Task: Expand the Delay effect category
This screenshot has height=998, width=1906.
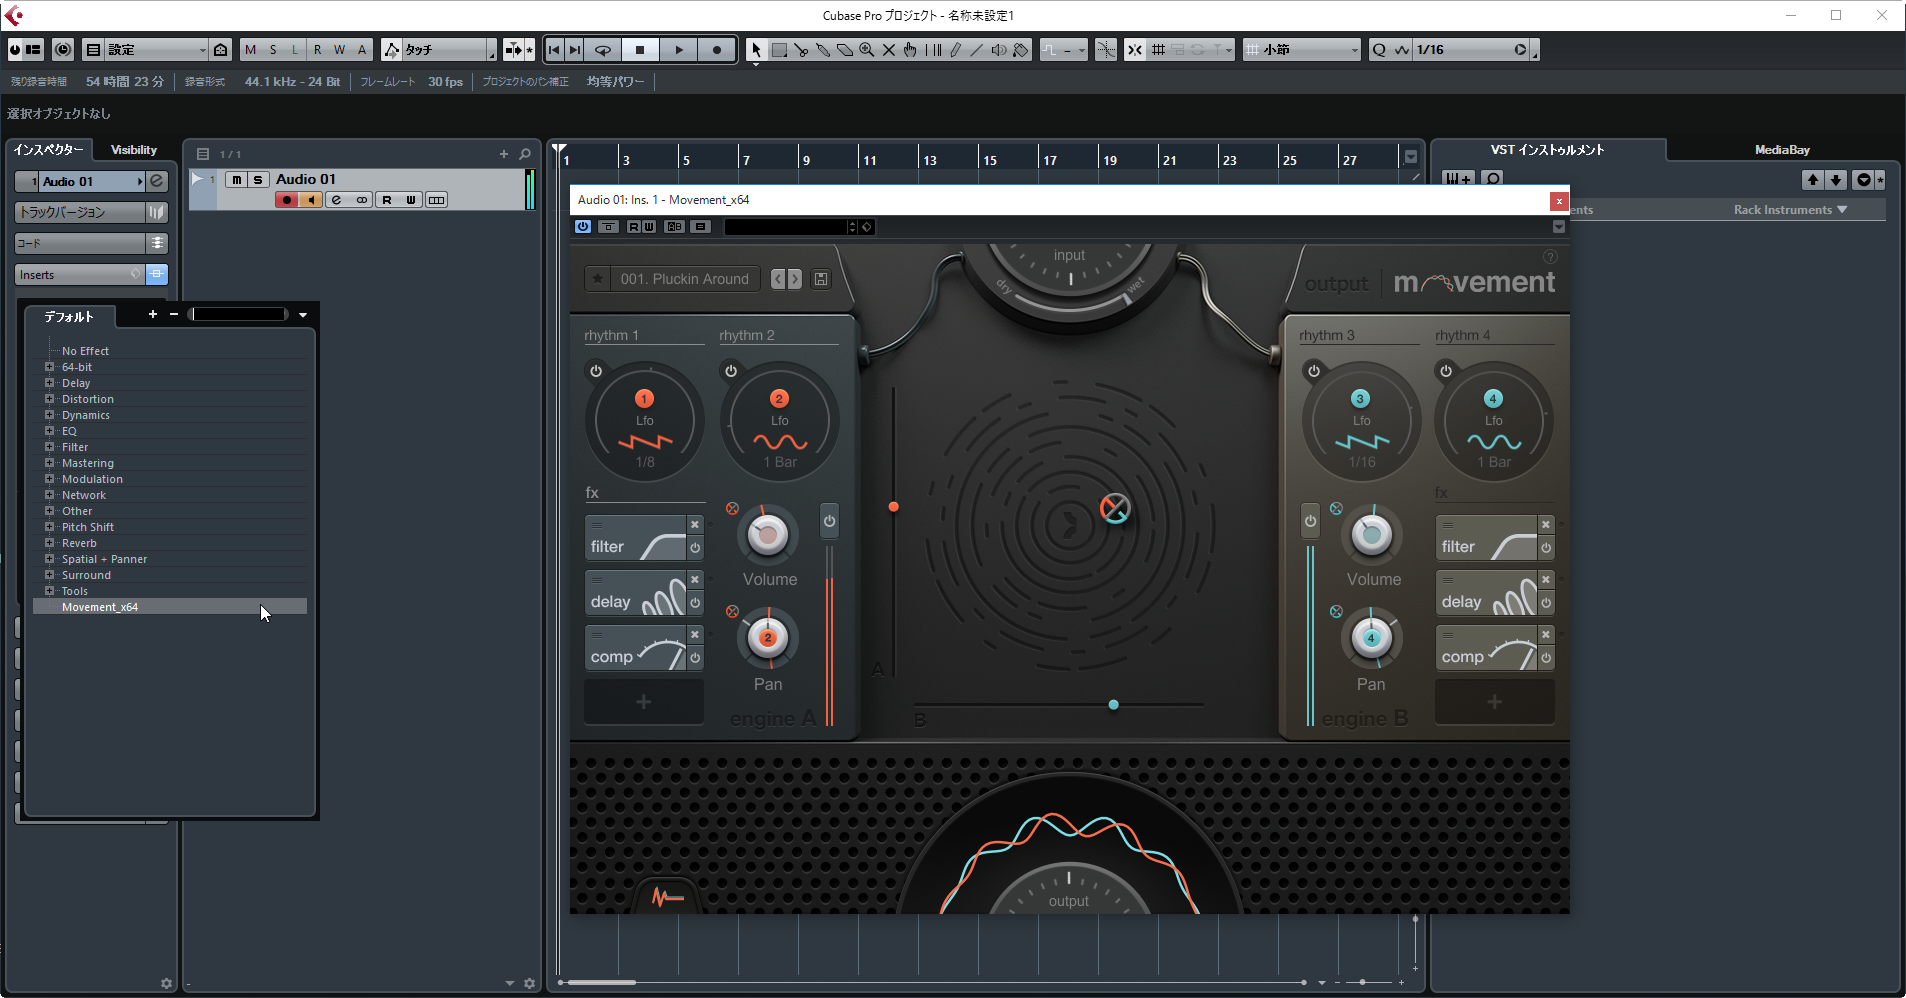Action: [x=49, y=383]
